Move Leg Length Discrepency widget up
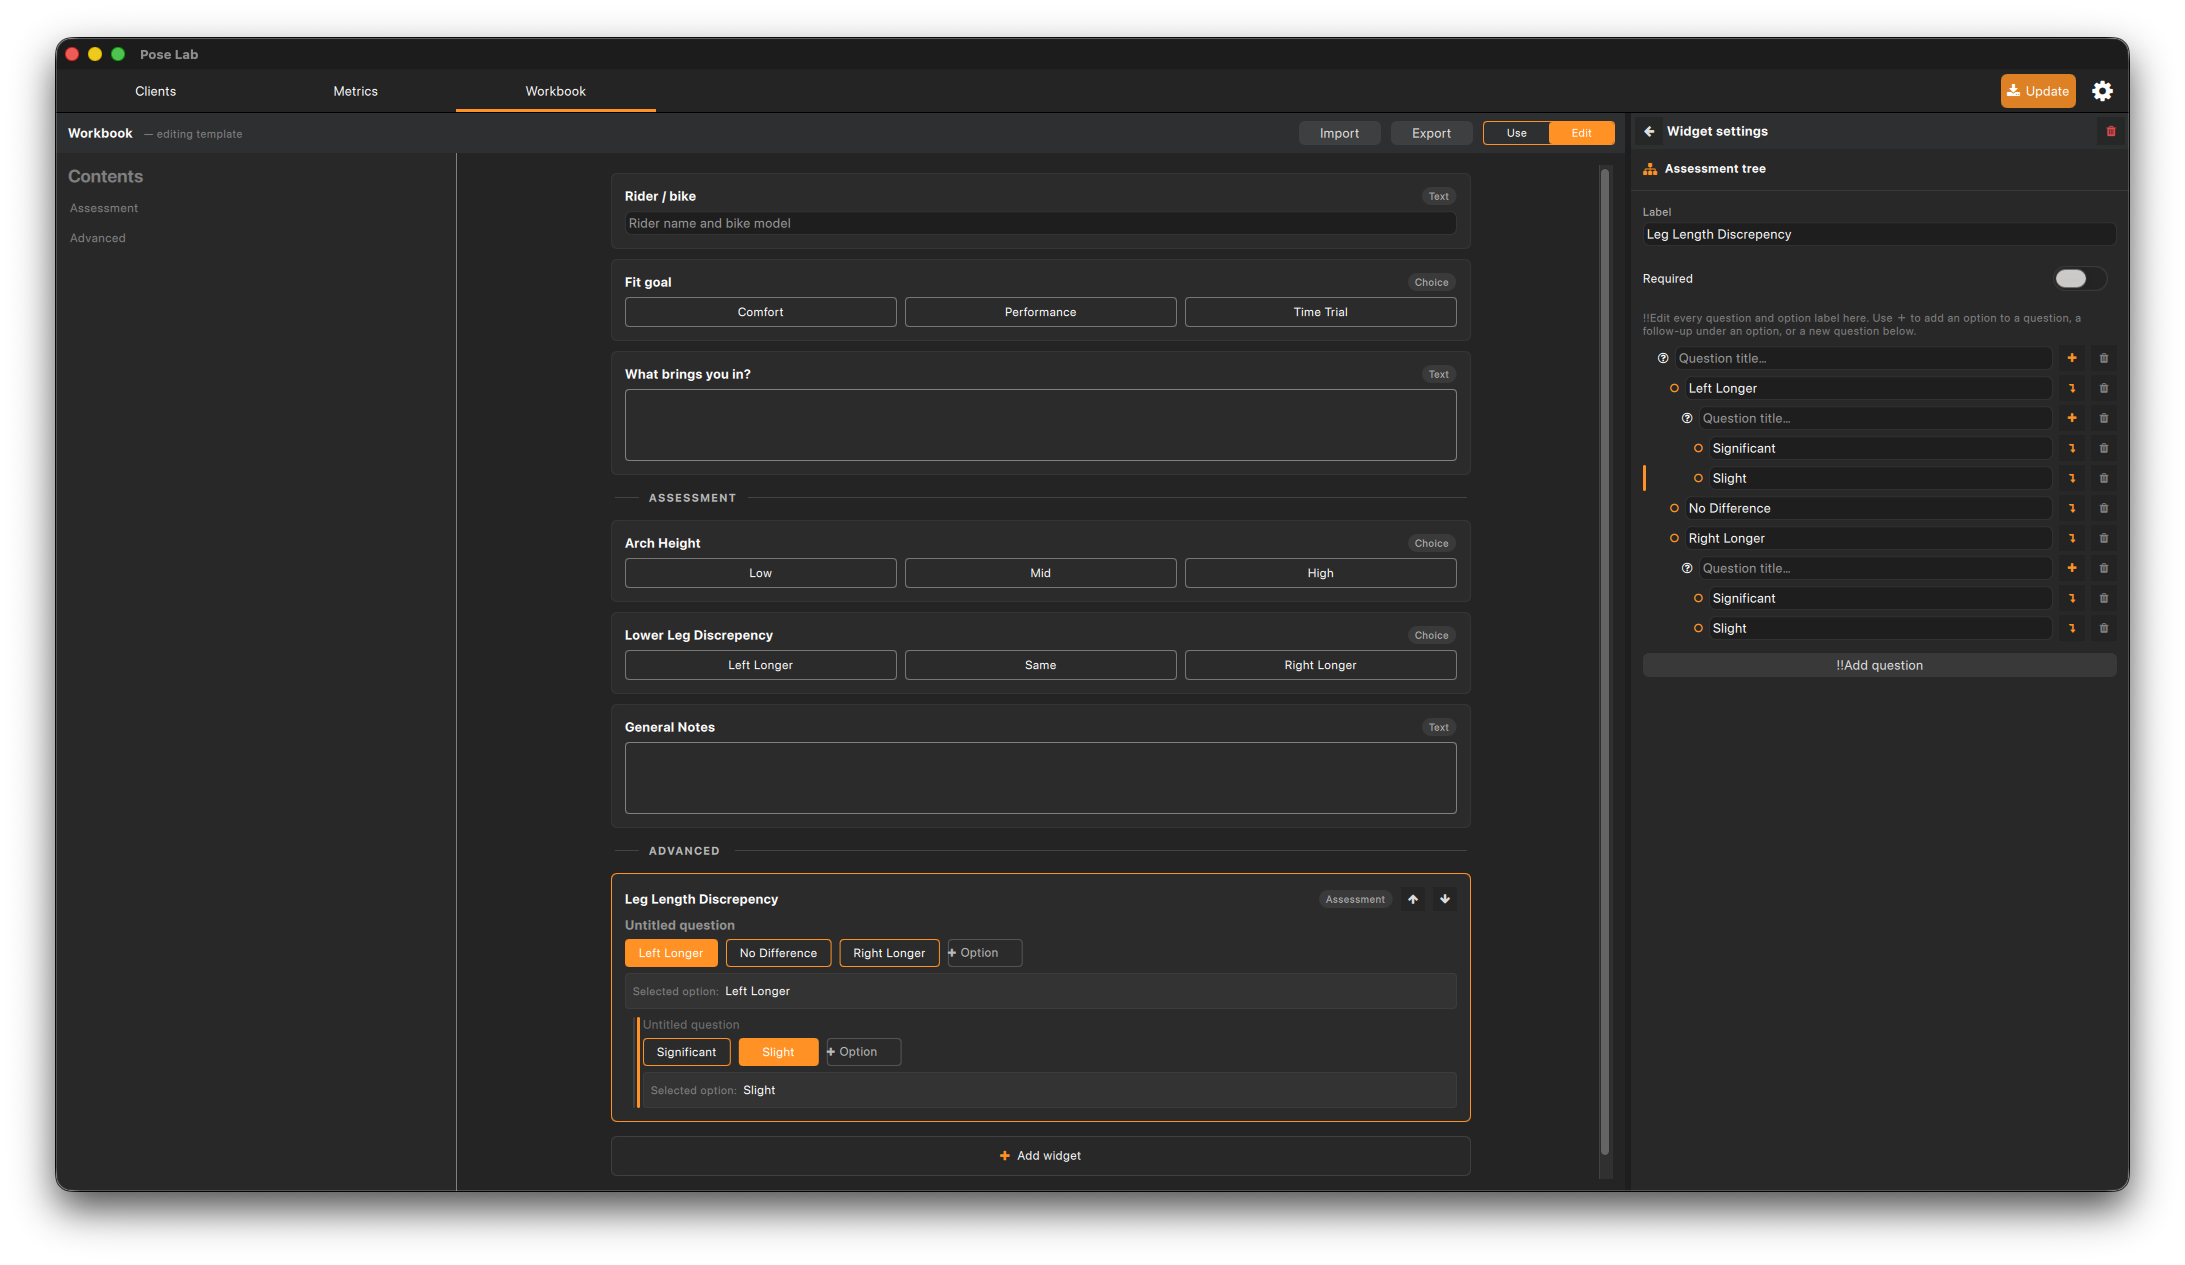2185x1265 pixels. point(1413,899)
